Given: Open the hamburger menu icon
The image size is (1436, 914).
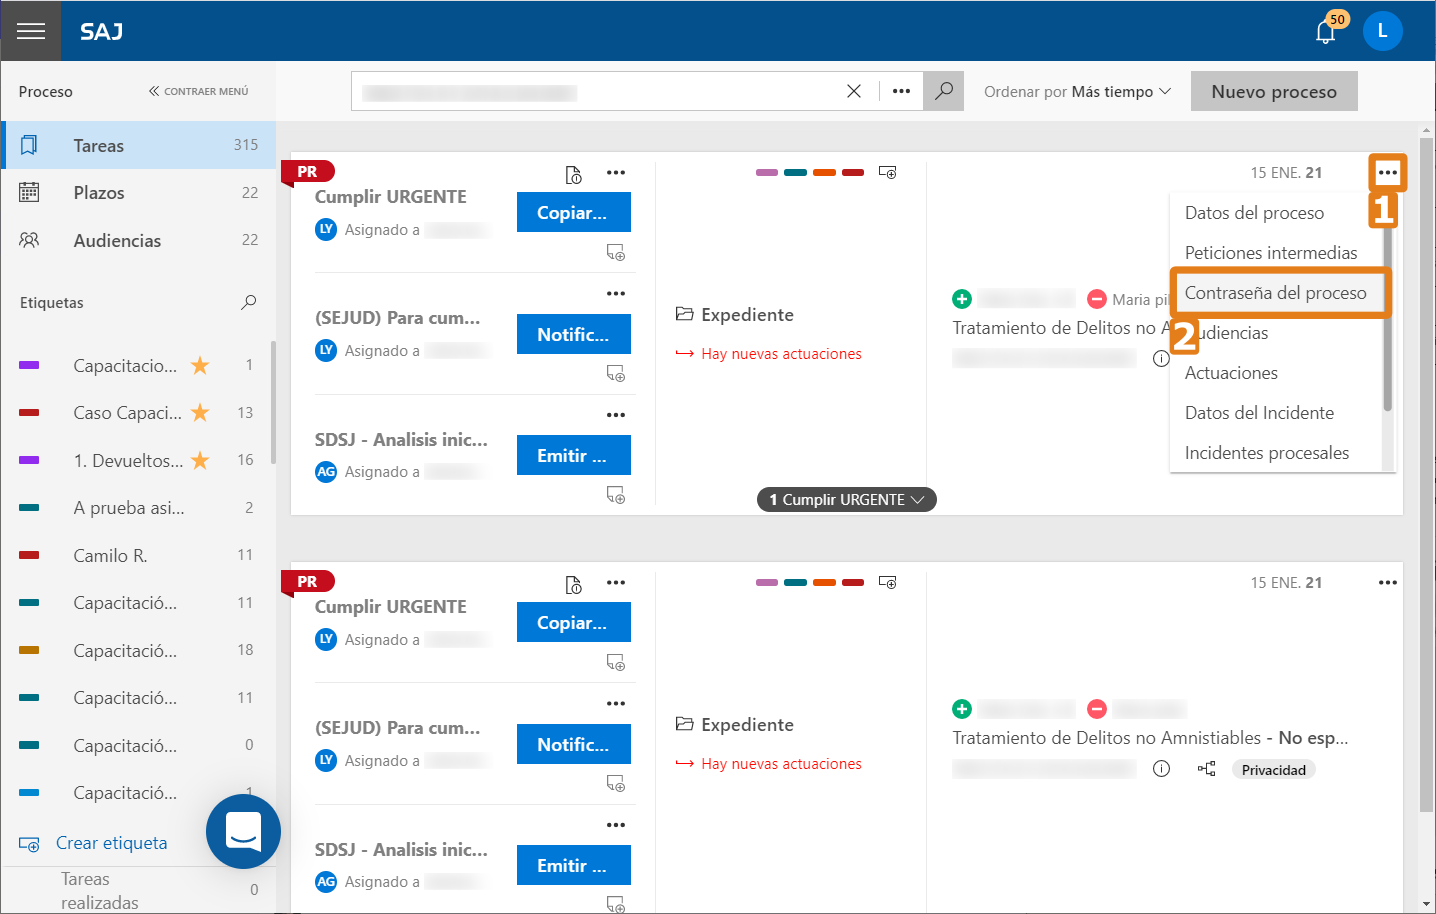Looking at the screenshot, I should (31, 31).
